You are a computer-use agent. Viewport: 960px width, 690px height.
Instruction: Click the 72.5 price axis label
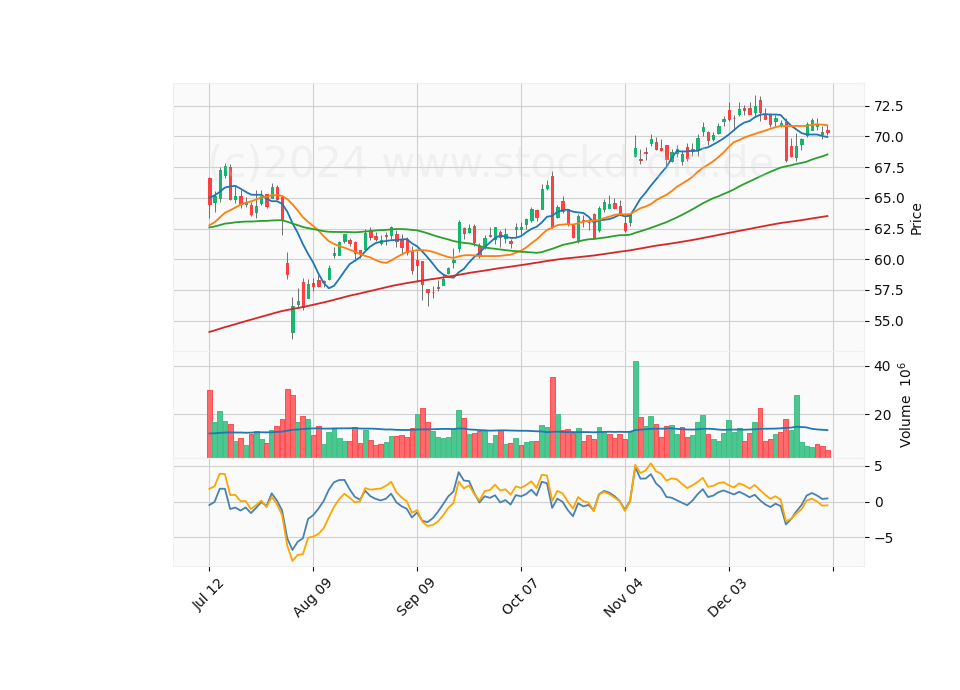click(889, 107)
